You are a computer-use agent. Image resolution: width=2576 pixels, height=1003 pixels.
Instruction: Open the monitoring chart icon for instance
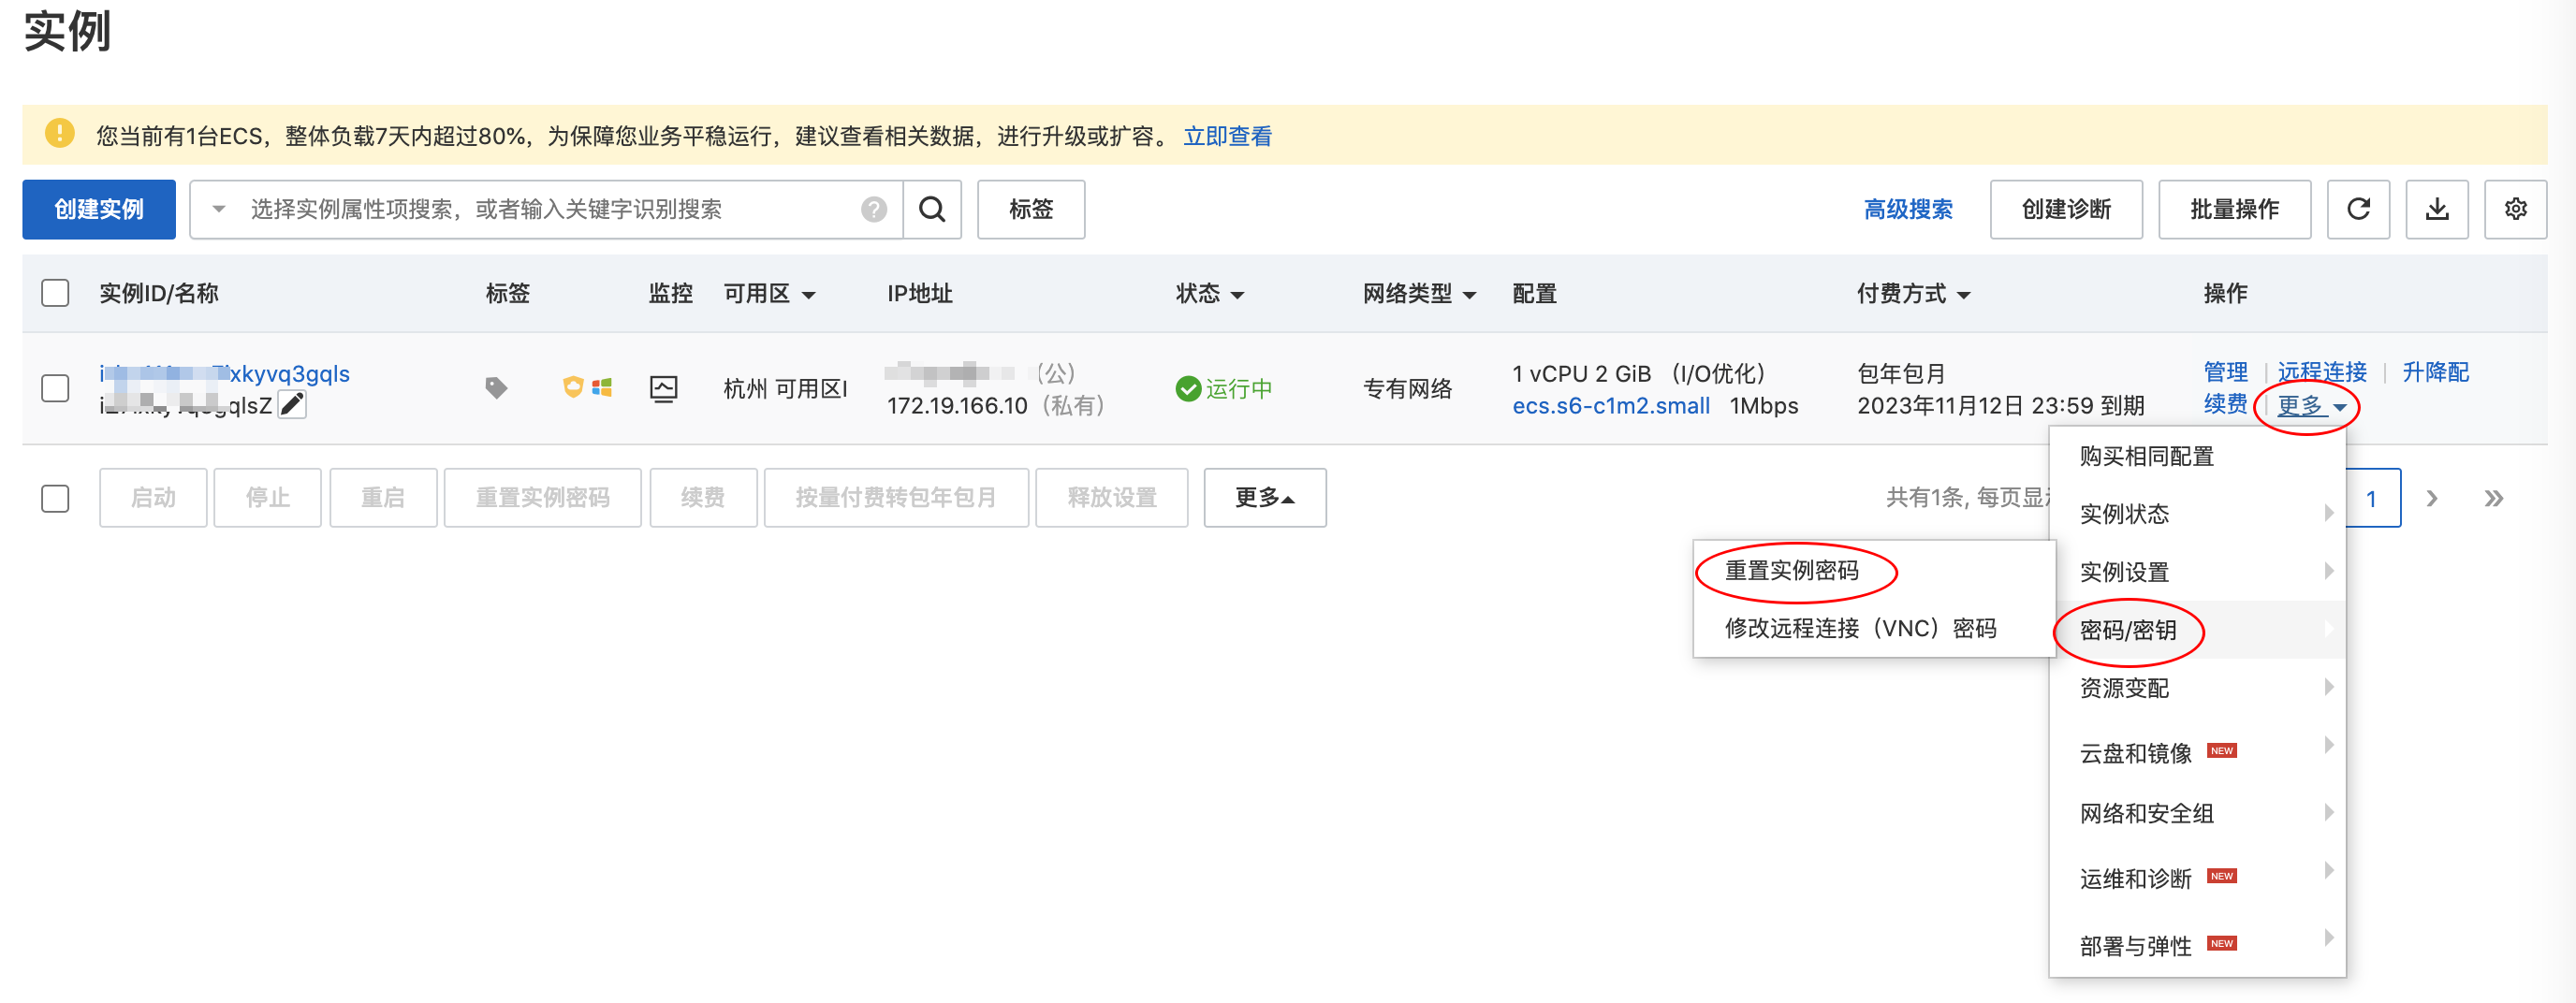click(664, 388)
